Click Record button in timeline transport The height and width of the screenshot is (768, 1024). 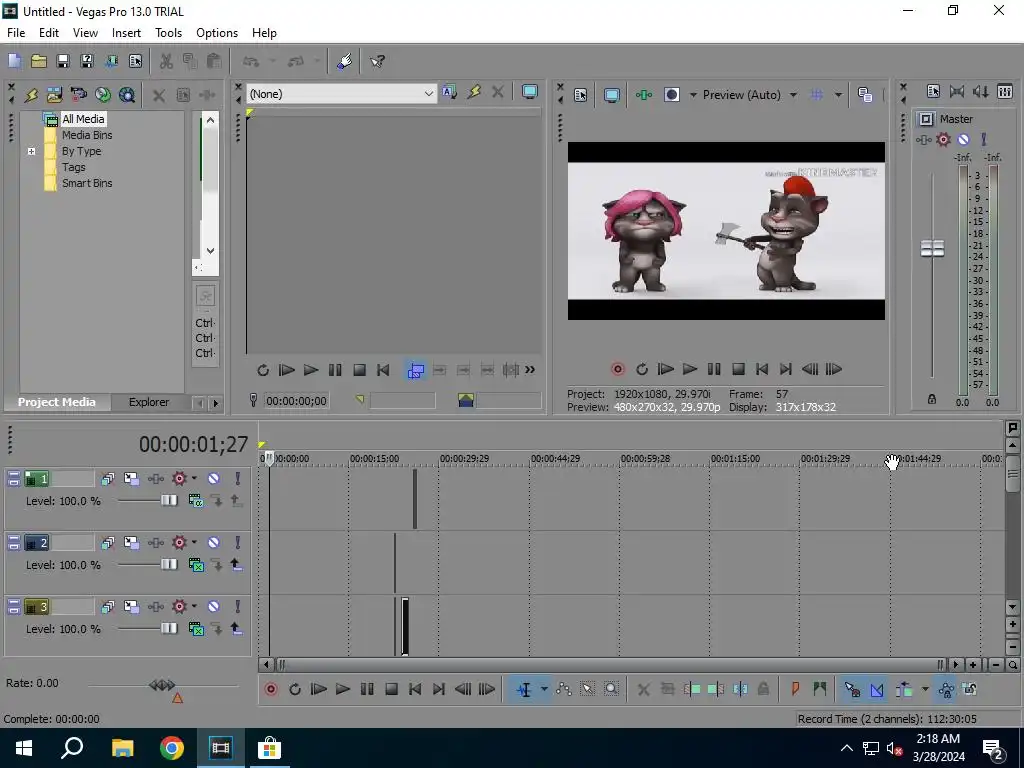[271, 690]
